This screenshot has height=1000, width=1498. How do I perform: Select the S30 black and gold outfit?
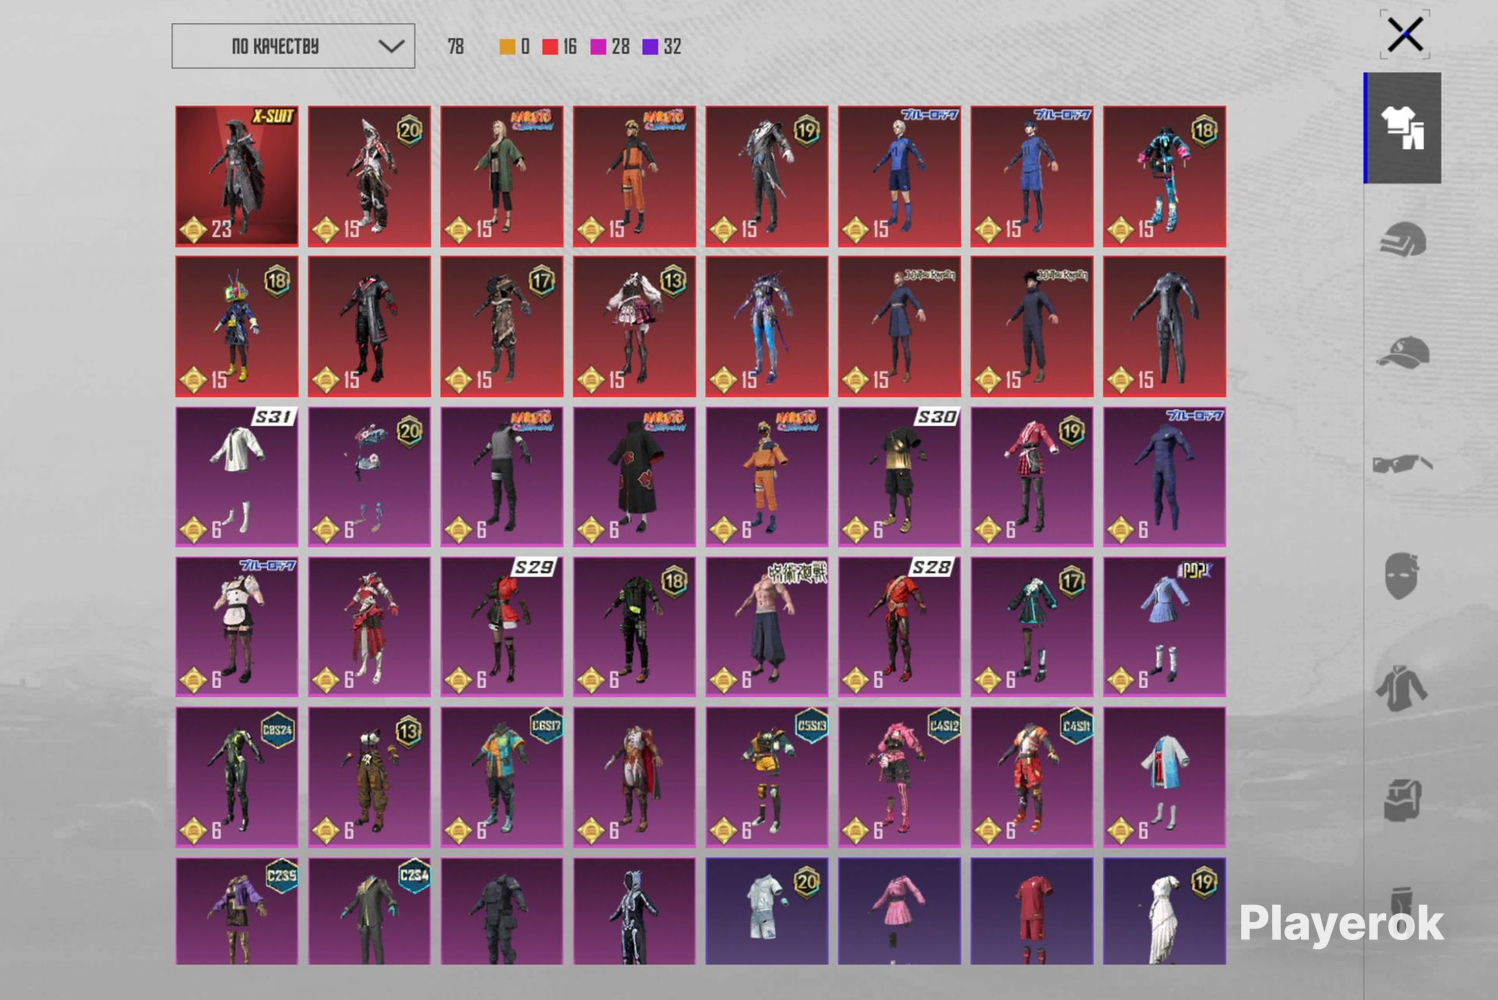(899, 476)
